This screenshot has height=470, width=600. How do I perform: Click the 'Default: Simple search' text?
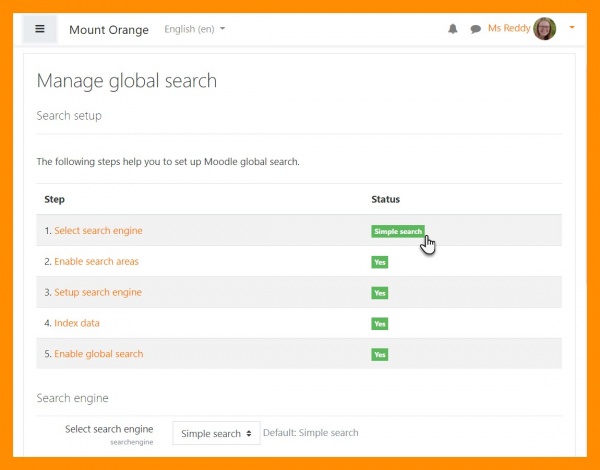click(311, 433)
